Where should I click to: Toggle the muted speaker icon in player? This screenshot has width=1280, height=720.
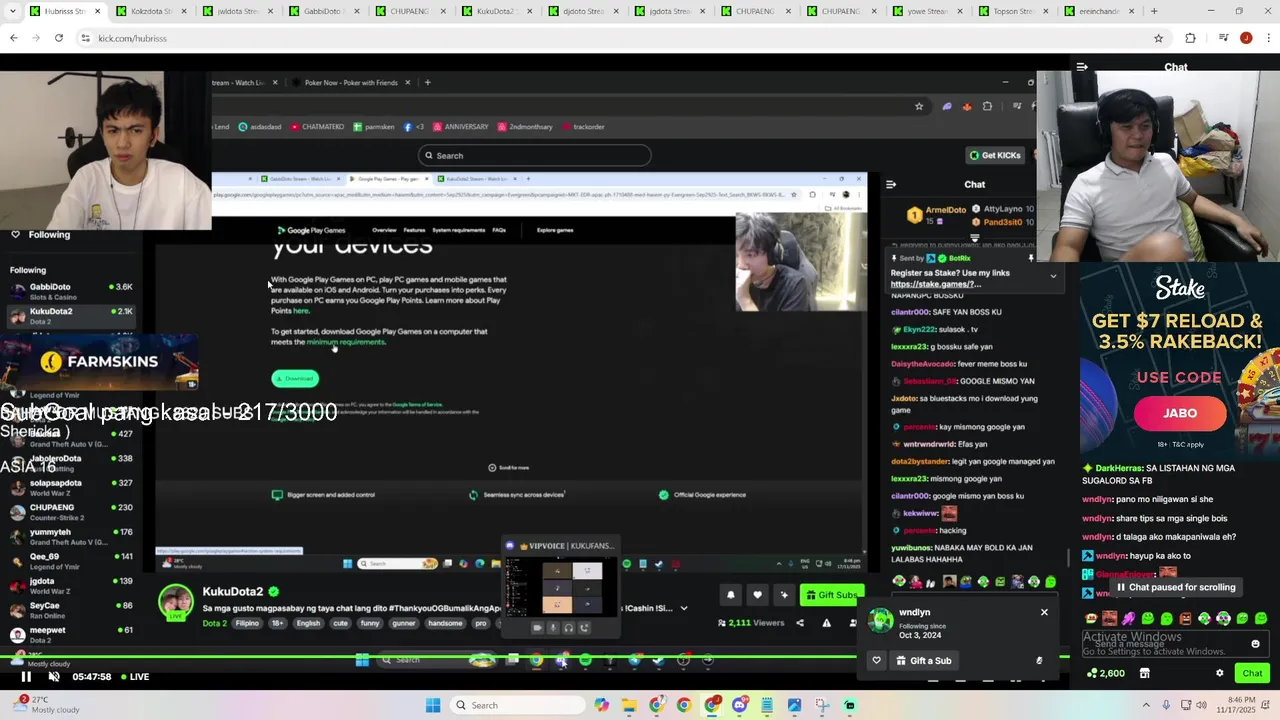click(x=54, y=677)
